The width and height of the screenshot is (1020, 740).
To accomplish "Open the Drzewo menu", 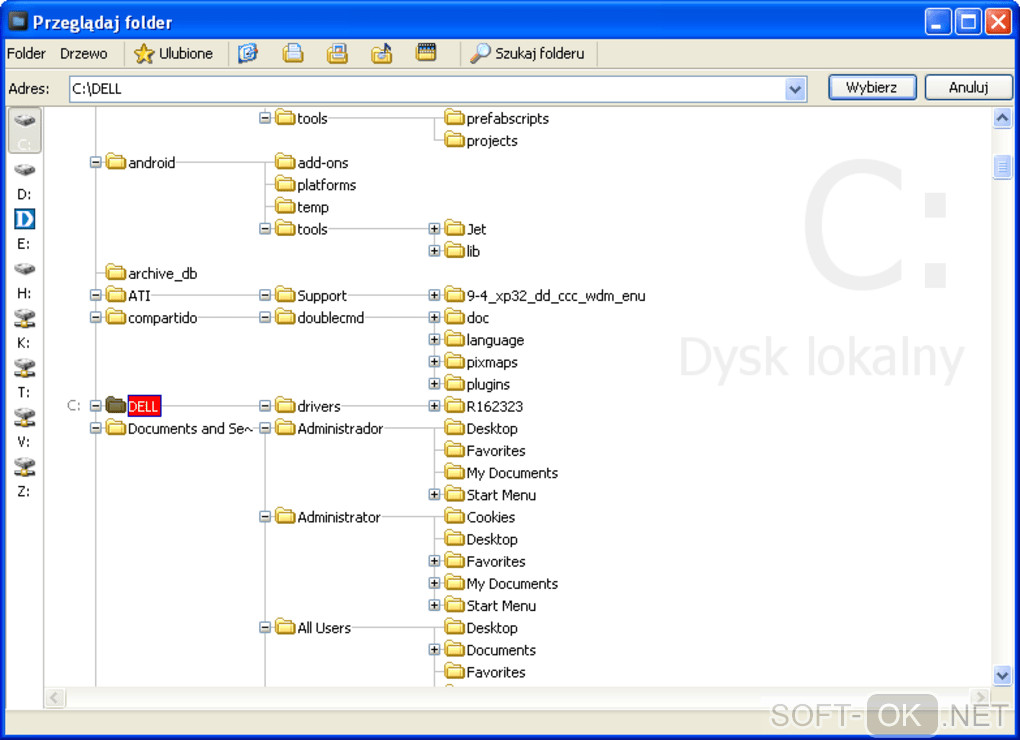I will [84, 53].
